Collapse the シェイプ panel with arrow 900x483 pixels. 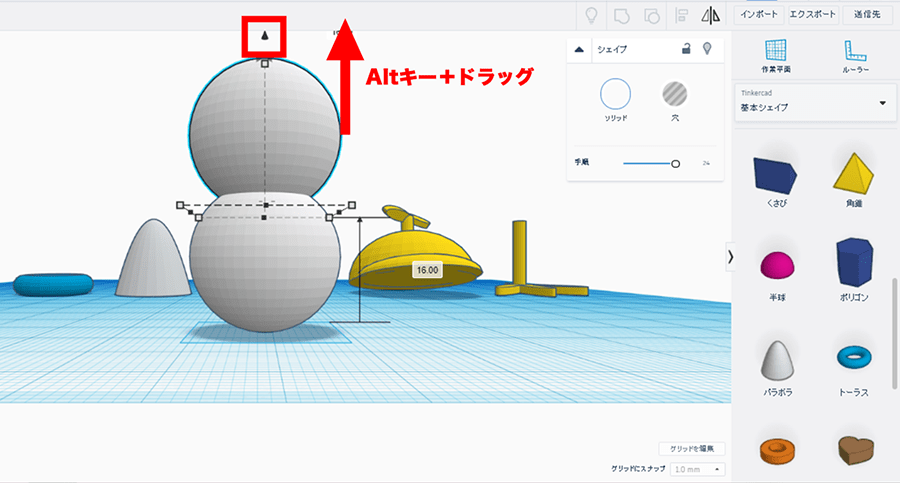pos(579,48)
